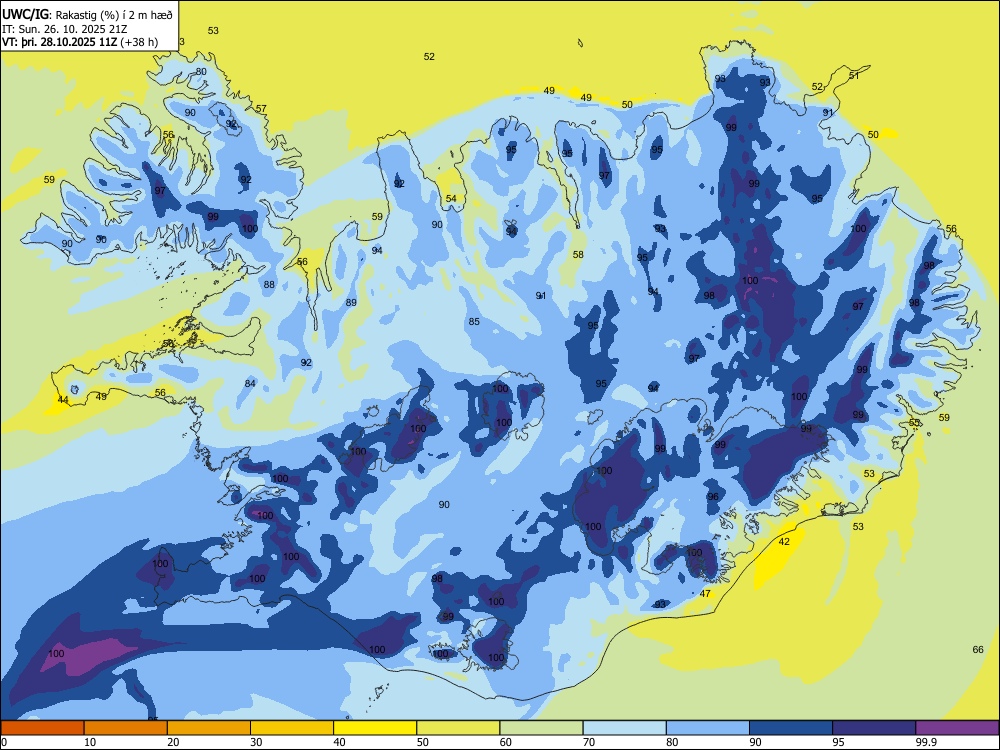This screenshot has height=750, width=1000.
Task: Select the pale blue 70–80 legend swatch
Action: 624,728
